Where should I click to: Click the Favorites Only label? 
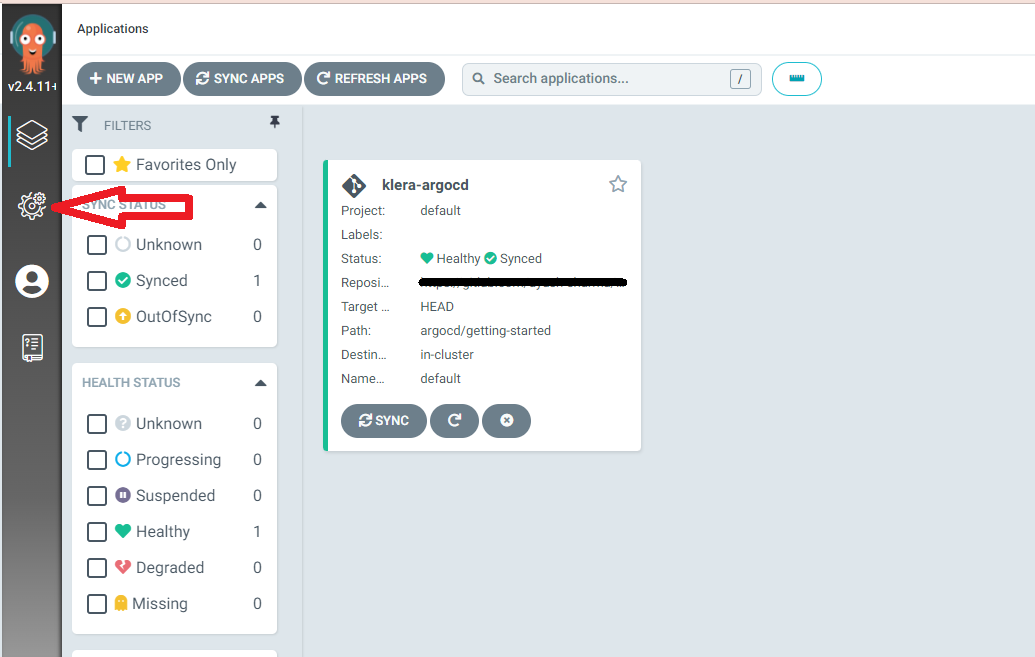point(186,165)
